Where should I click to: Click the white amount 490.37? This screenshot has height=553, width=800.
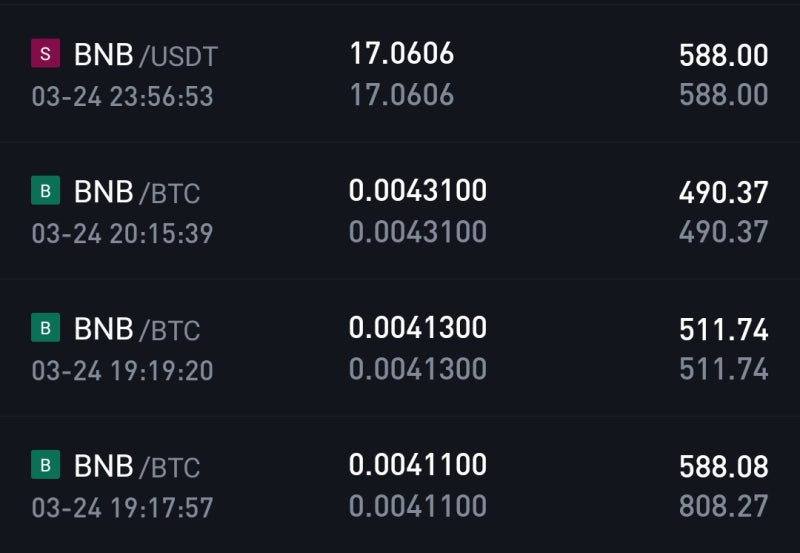[x=723, y=193]
